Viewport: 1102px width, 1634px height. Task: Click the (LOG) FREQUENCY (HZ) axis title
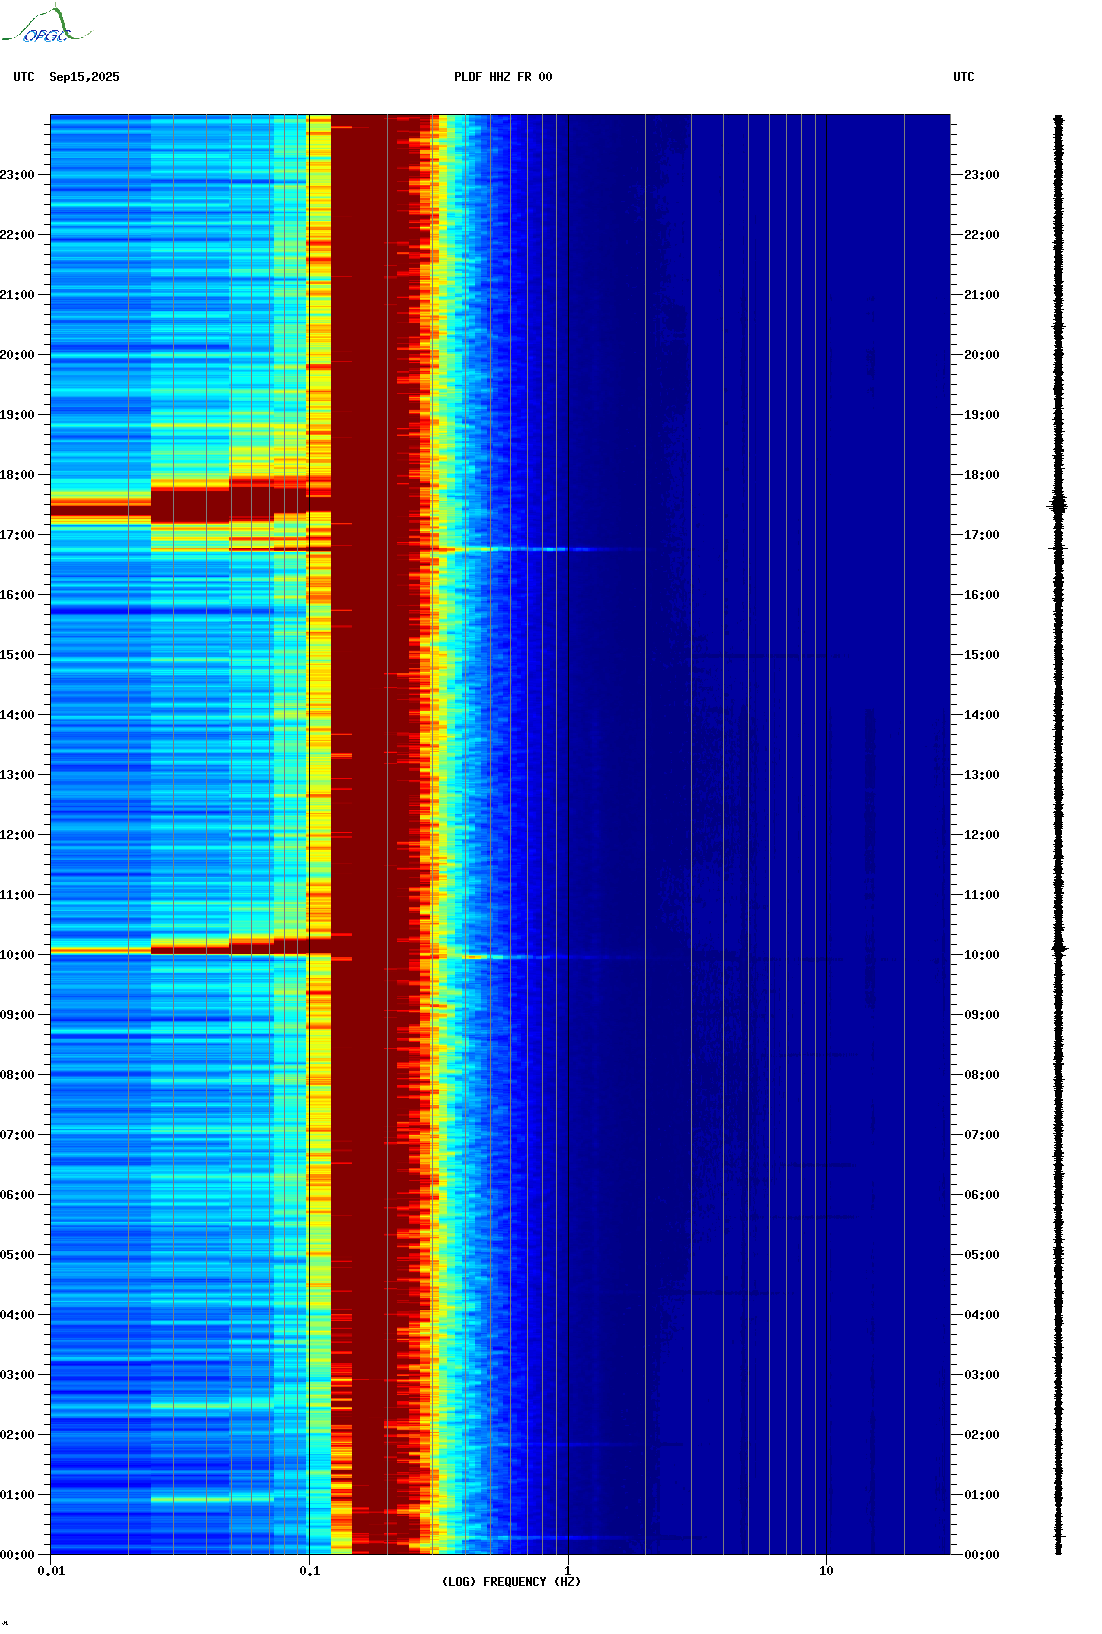click(511, 1582)
